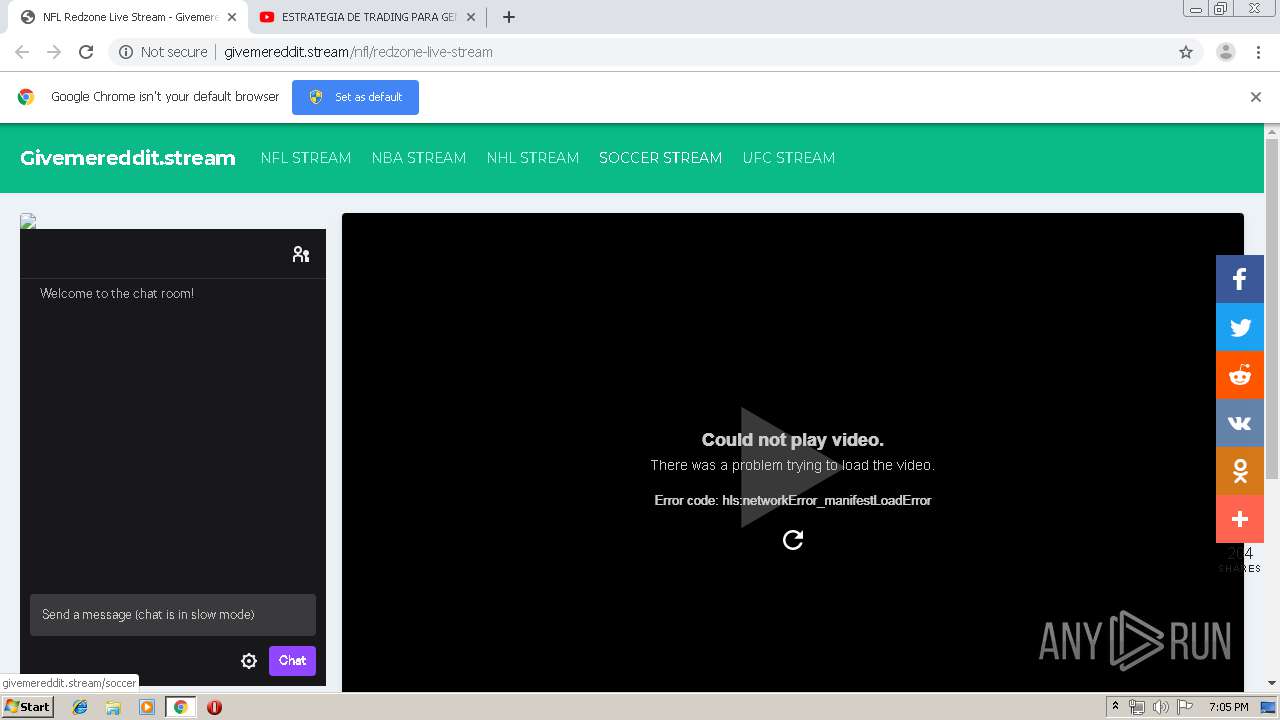Focus the Send a message chat input

point(173,615)
